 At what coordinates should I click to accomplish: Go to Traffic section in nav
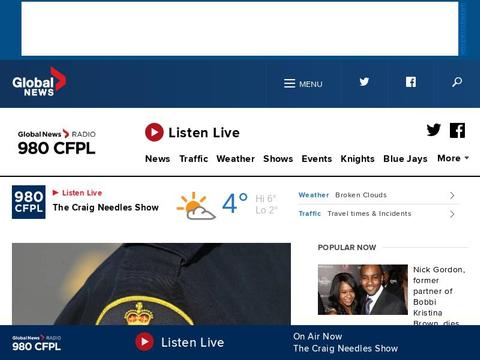pos(194,159)
